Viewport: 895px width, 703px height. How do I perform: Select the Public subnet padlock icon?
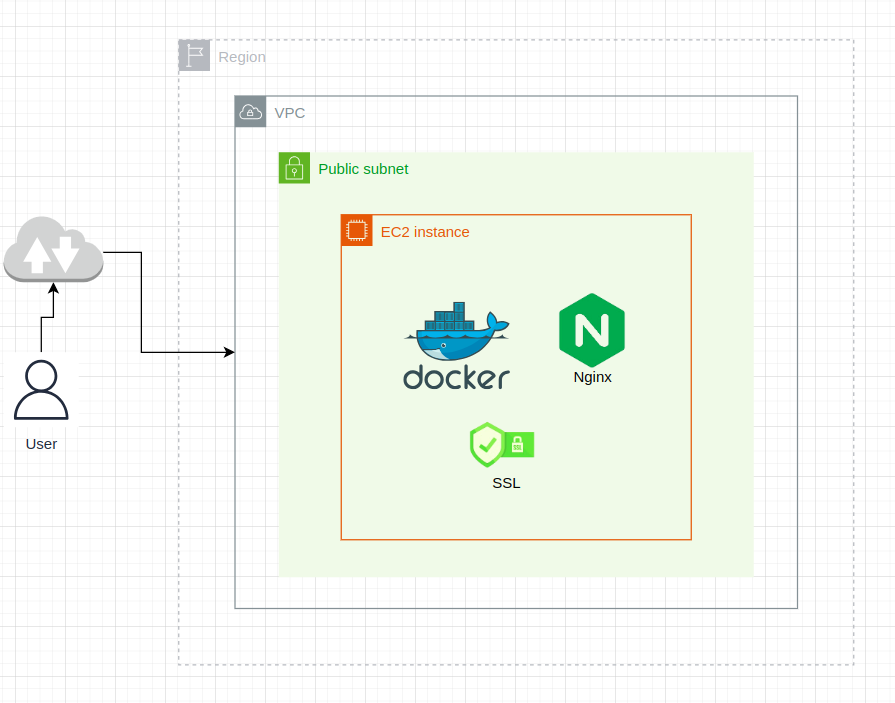coord(294,168)
